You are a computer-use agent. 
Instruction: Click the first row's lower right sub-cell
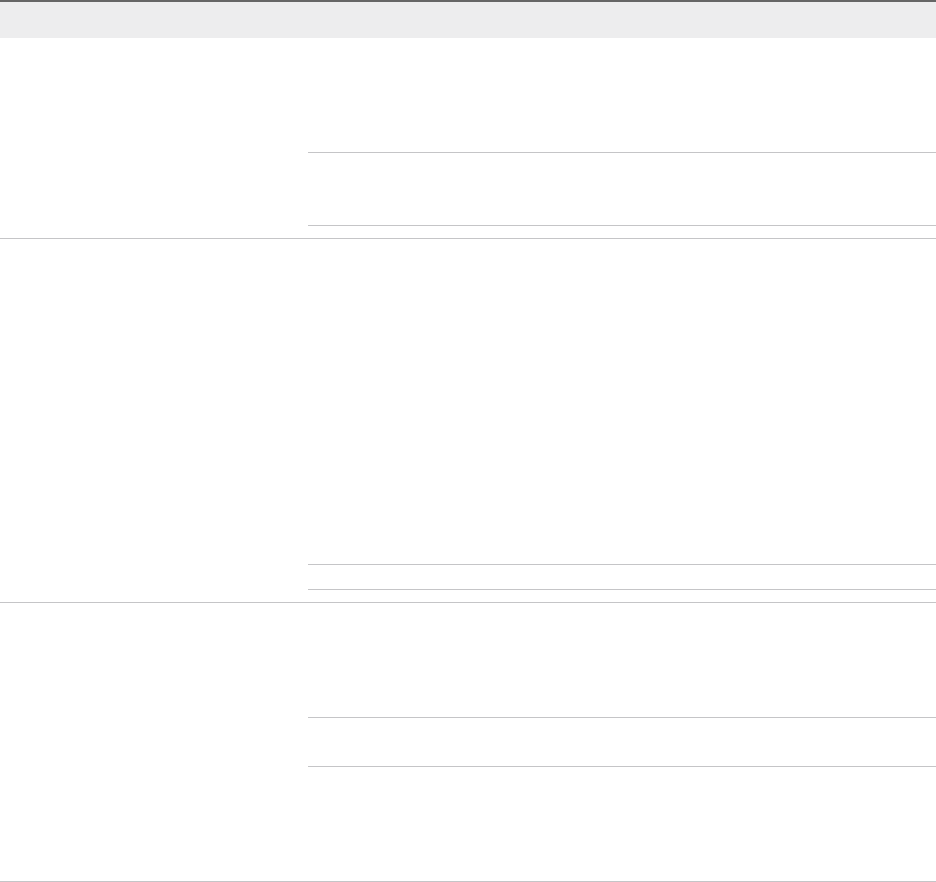(x=620, y=189)
